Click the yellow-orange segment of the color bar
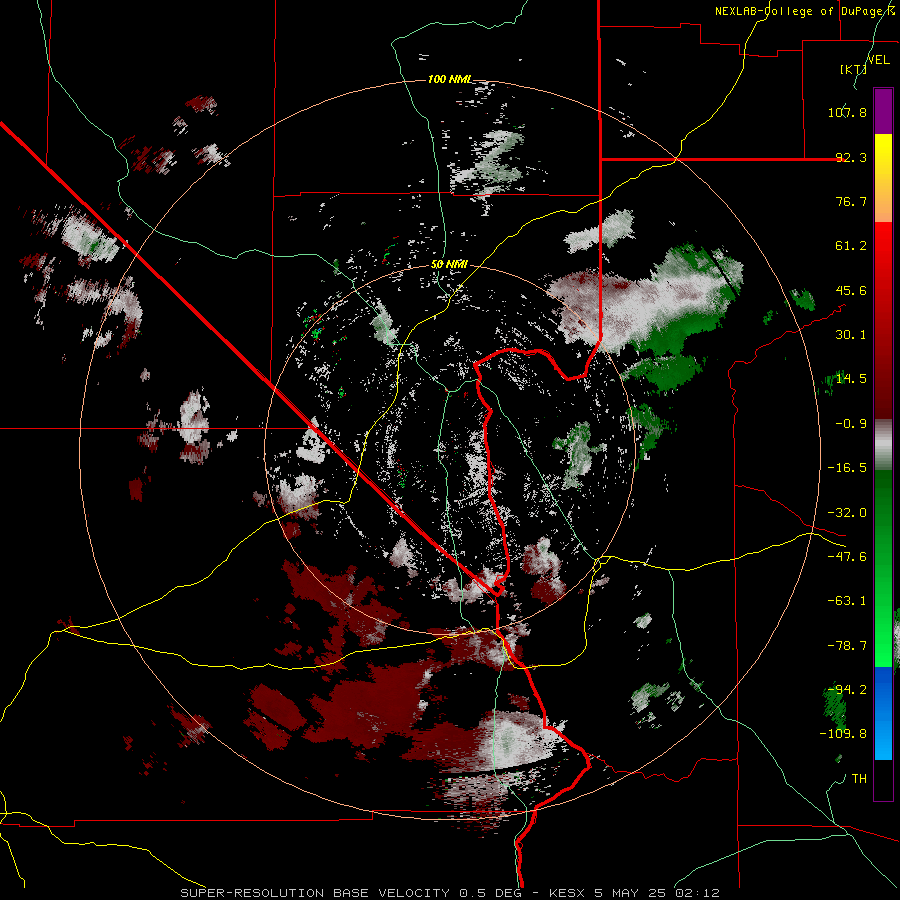The width and height of the screenshot is (900, 900). click(883, 178)
